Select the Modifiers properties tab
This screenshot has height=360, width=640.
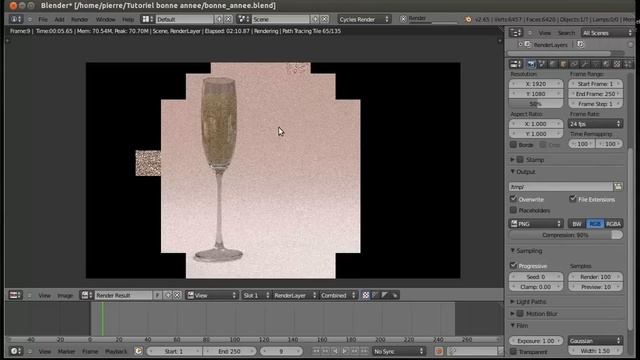pos(584,64)
